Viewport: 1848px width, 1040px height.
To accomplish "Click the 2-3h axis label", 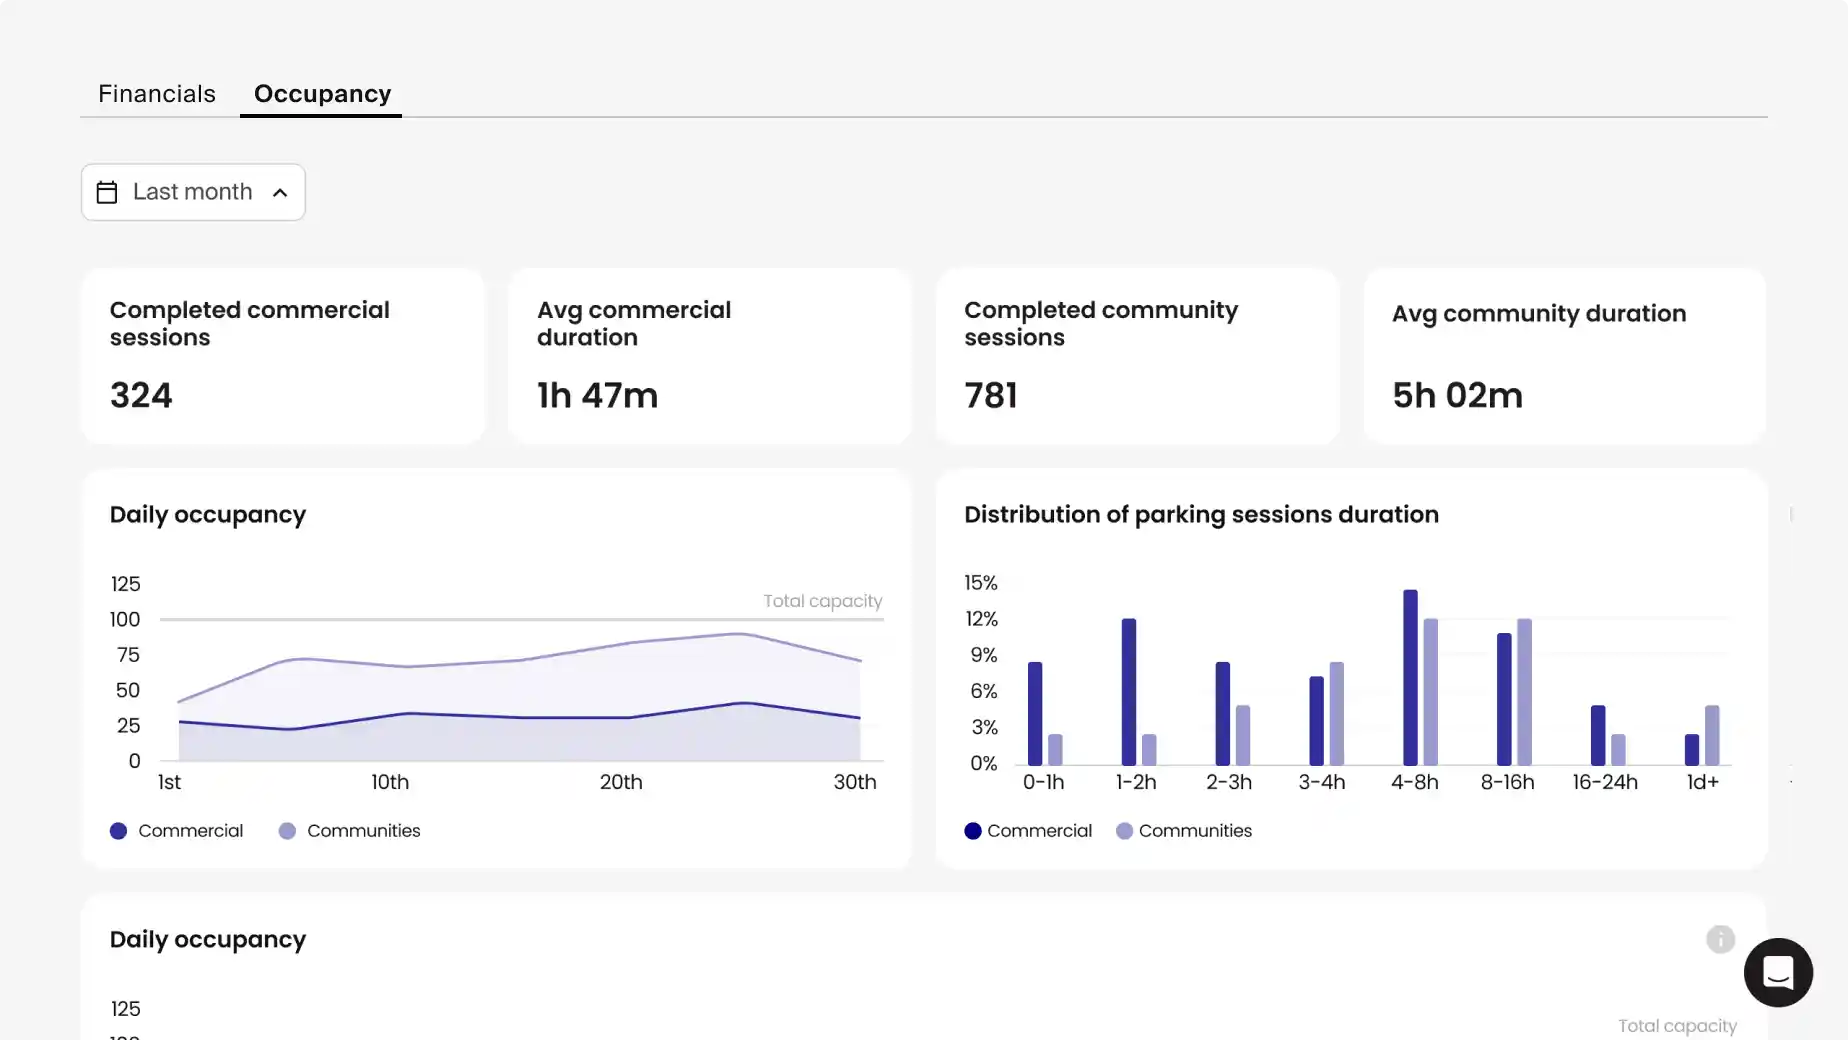I will point(1228,782).
